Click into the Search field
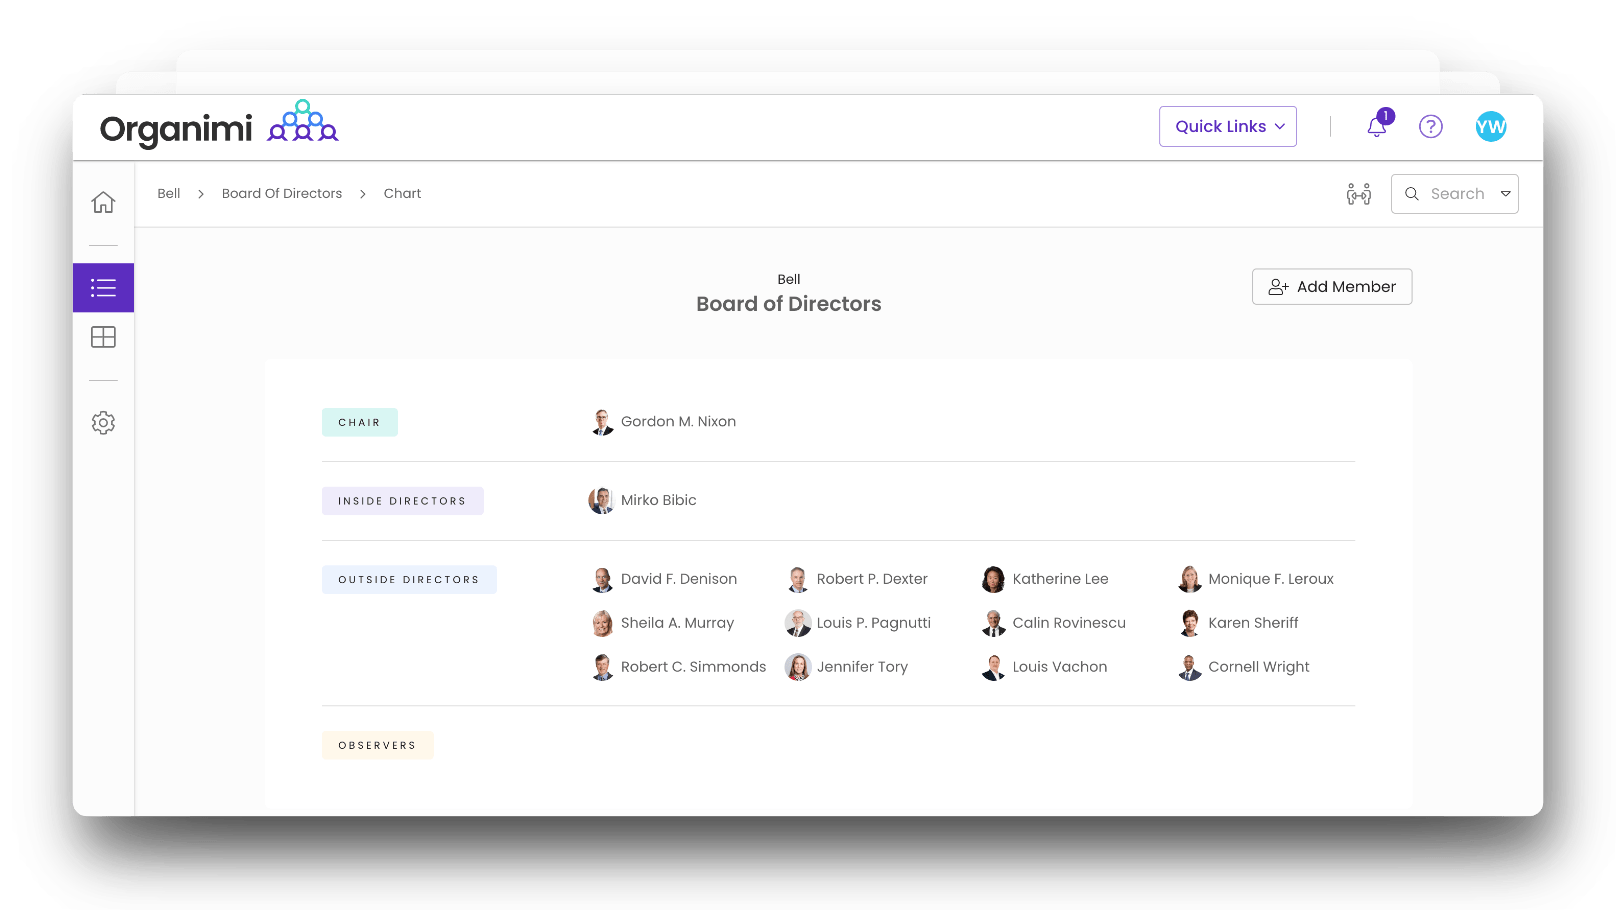 click(1457, 194)
